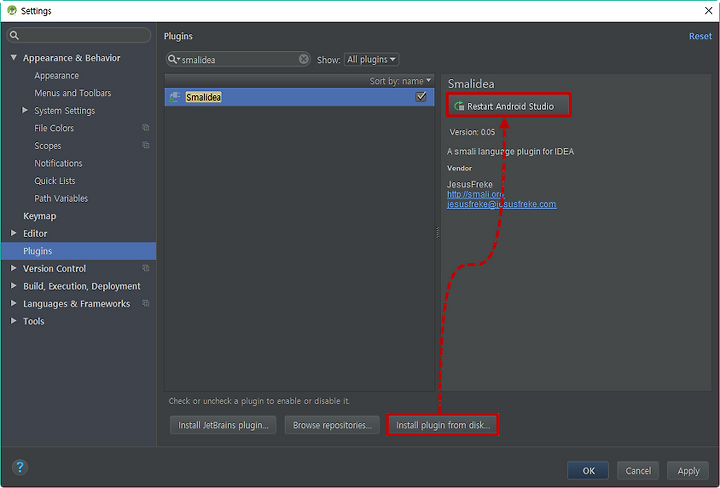Confirm settings with OK button
The image size is (720, 488).
coord(588,471)
